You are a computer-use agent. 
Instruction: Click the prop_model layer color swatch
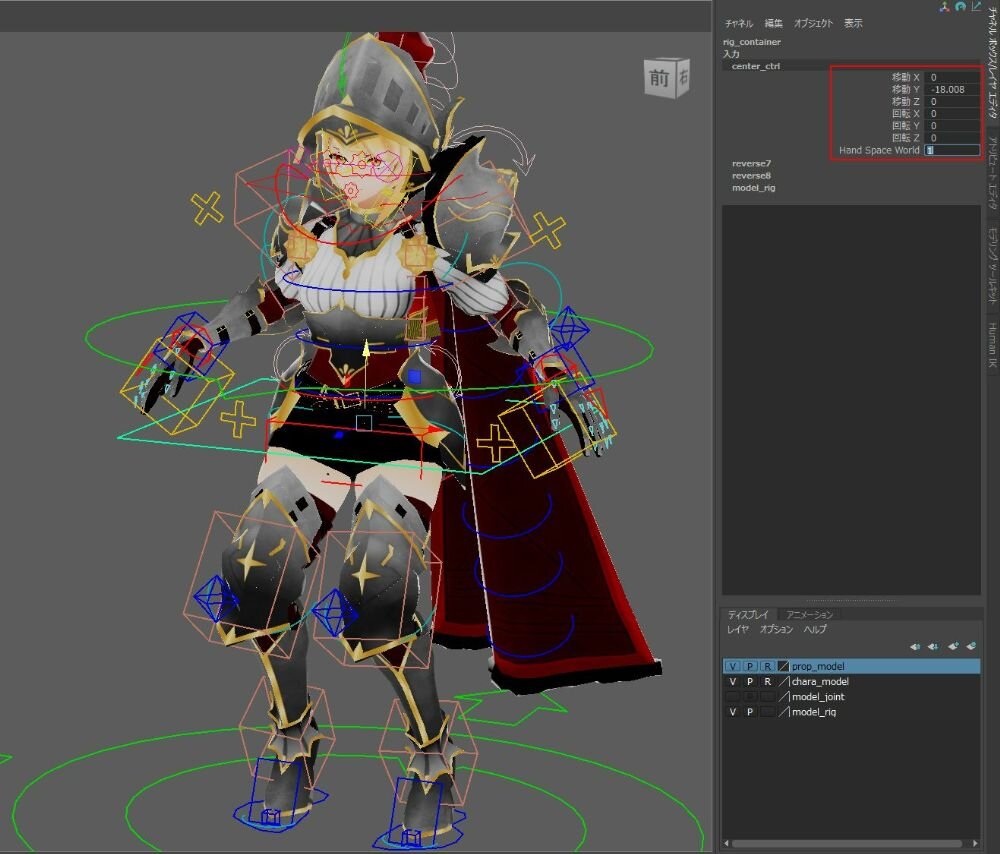(x=784, y=666)
